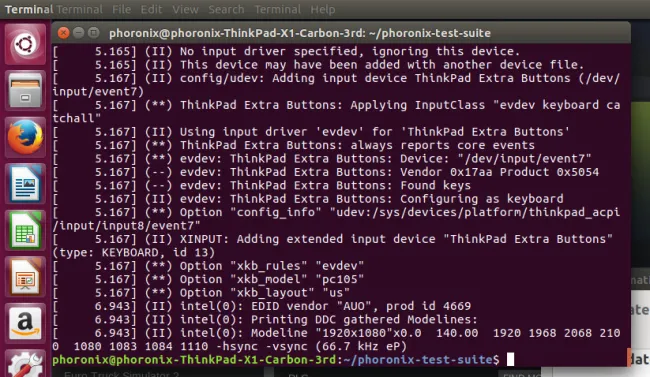650x377 pixels.
Task: Open LibreOffice Impress from the launcher
Action: [25, 277]
